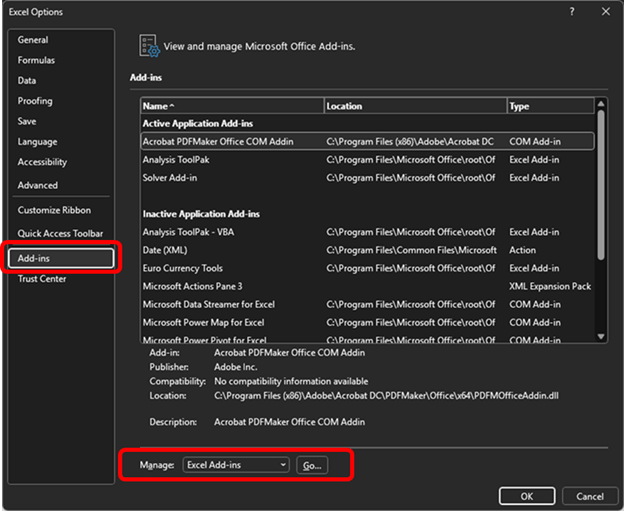
Task: Select the active Analysis ToolPak row
Action: coord(367,160)
